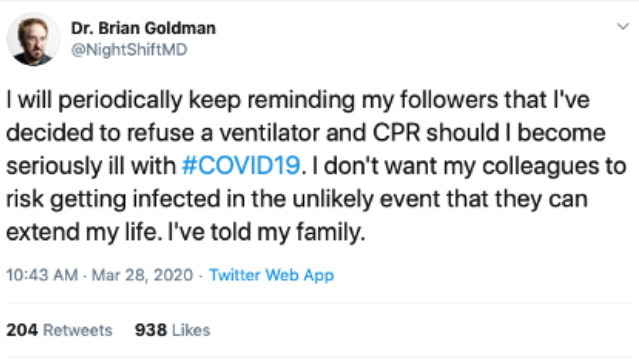Visit the @NightShiftMD handle
639x361 pixels.
[129, 50]
